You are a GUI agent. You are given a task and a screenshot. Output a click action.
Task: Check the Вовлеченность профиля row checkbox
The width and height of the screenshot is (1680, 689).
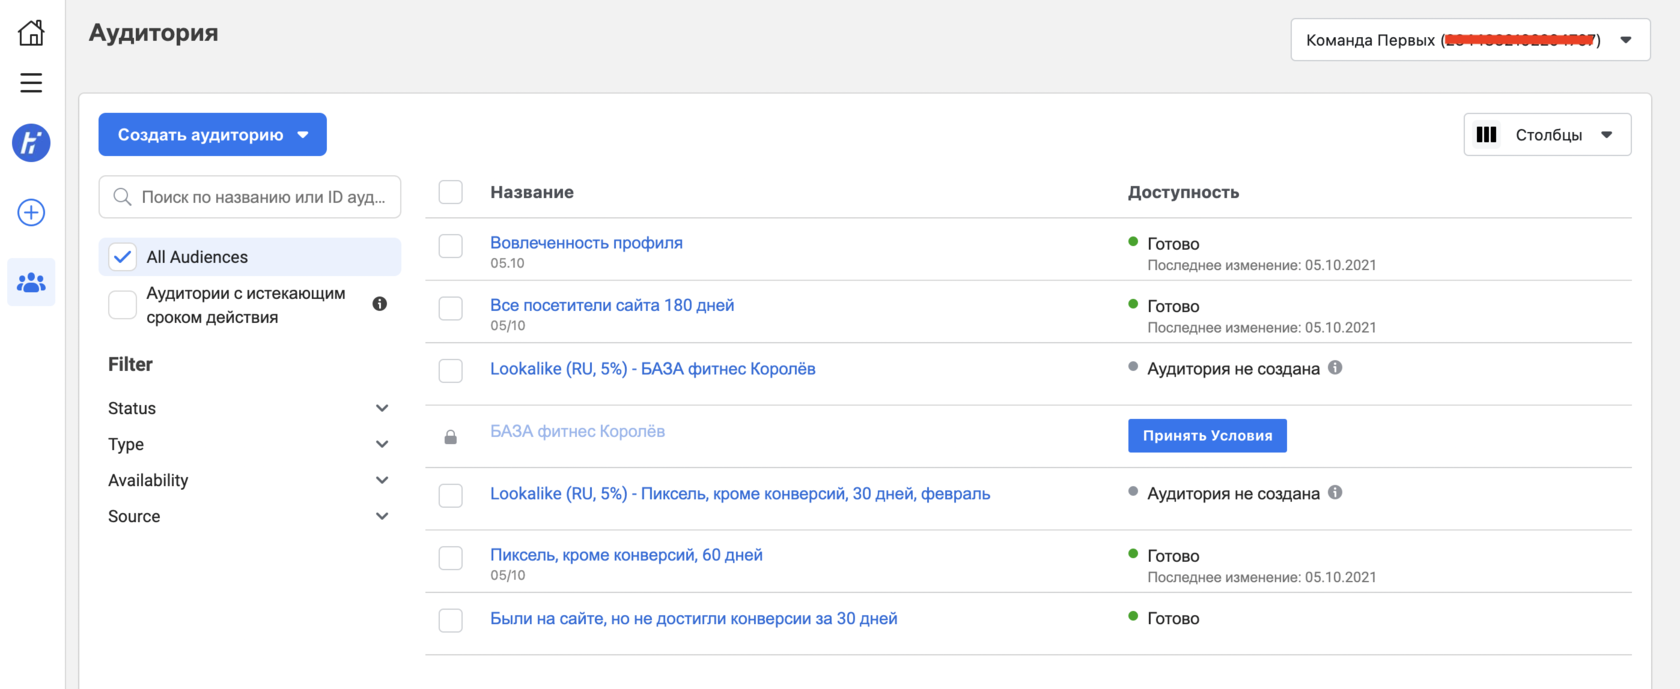tap(451, 246)
